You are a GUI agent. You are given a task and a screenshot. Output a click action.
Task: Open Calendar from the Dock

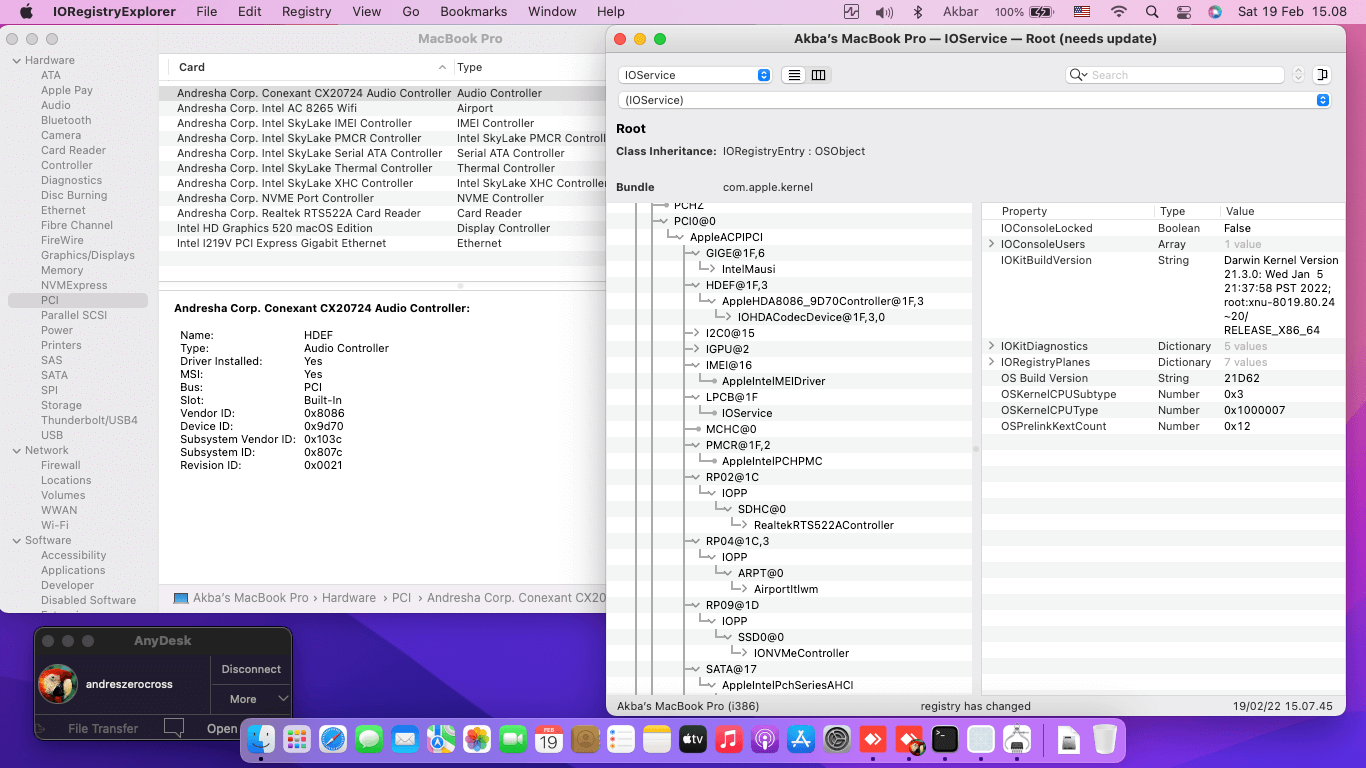click(548, 739)
